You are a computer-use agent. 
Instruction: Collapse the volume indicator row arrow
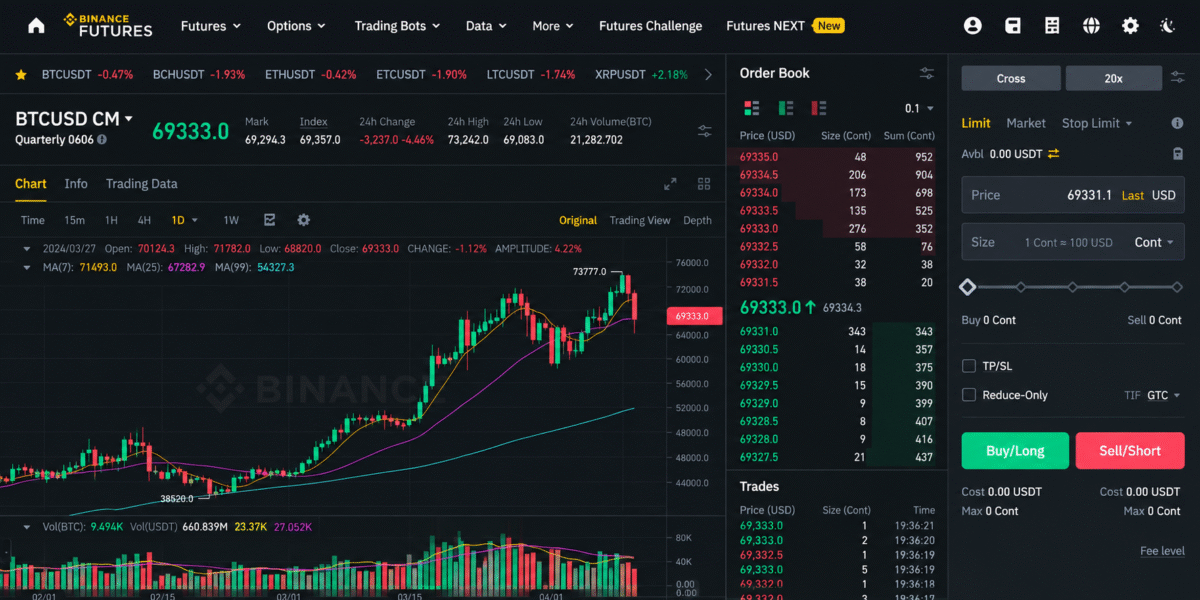pyautogui.click(x=27, y=526)
